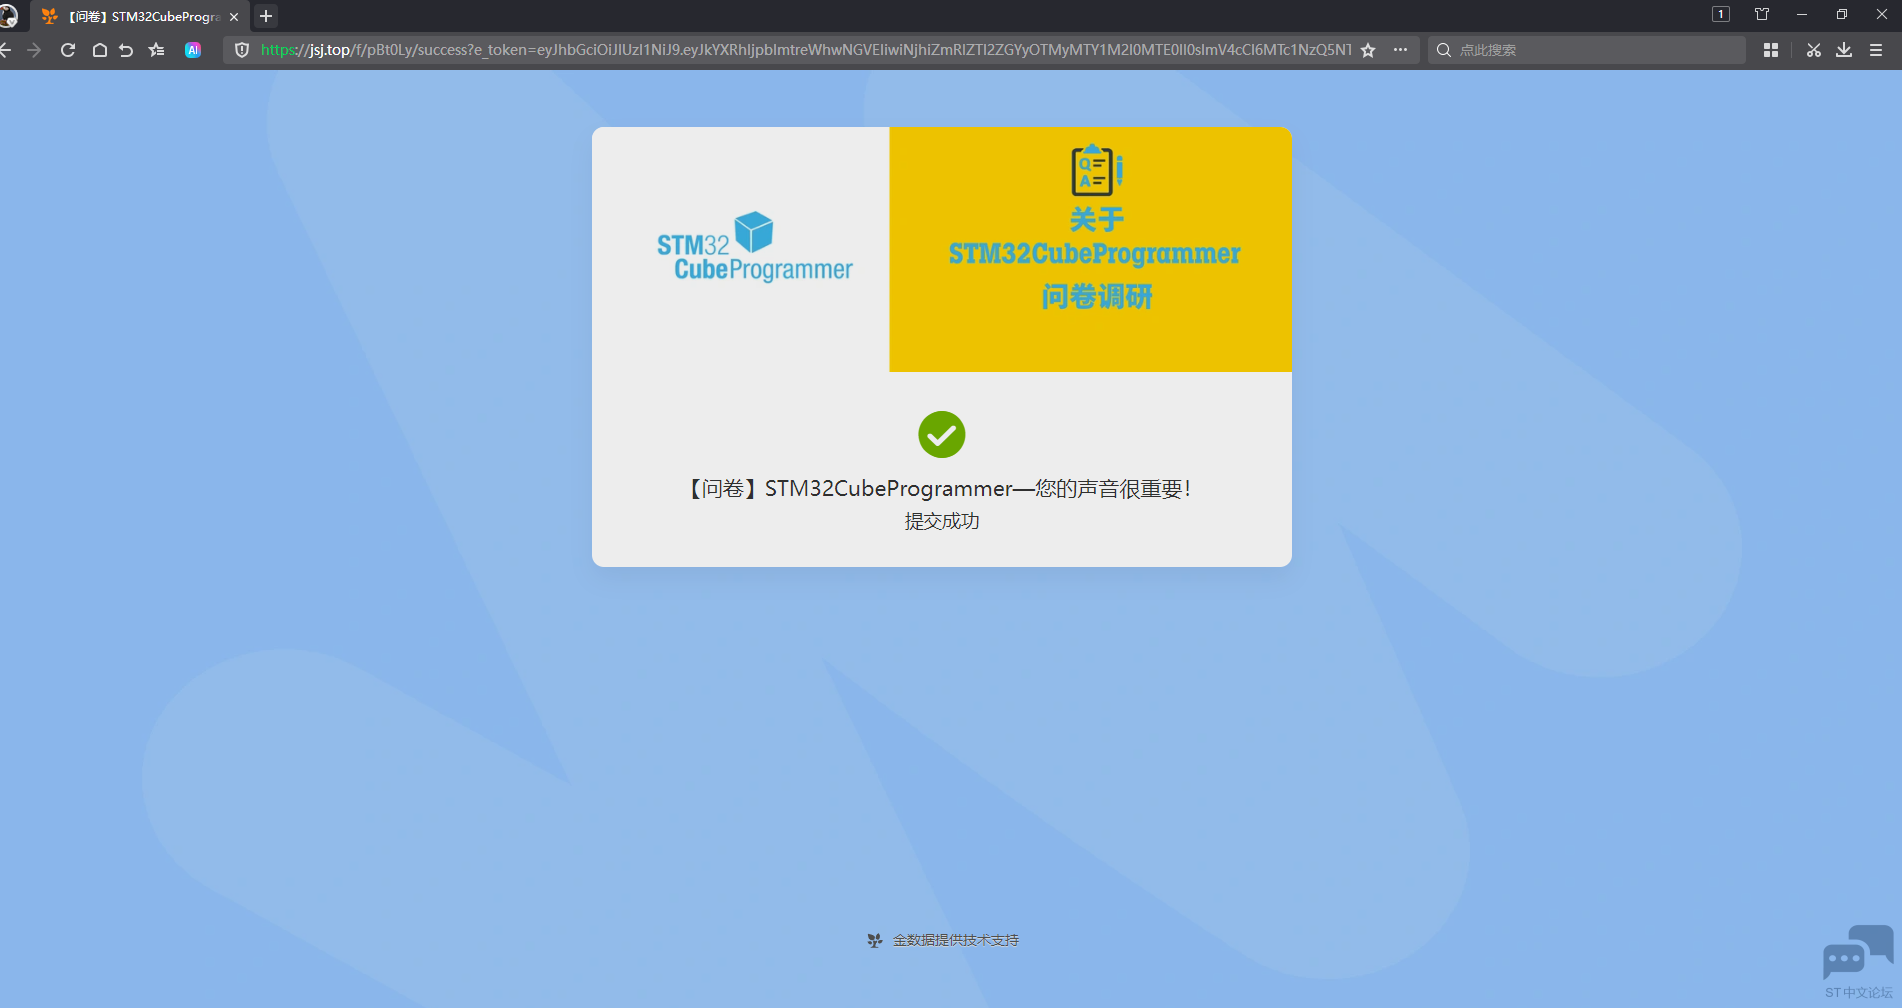The image size is (1902, 1008).
Task: Bookmark this page with the star icon
Action: 1368,50
